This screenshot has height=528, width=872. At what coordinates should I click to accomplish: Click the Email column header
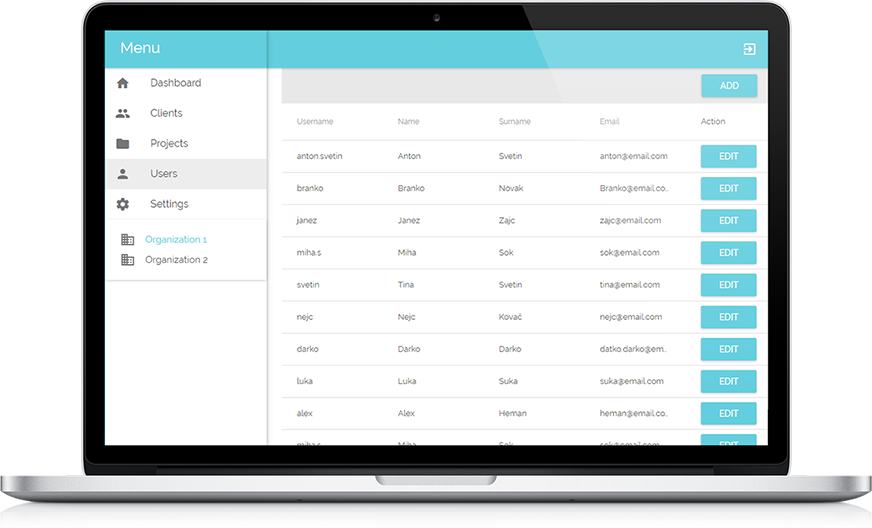609,122
